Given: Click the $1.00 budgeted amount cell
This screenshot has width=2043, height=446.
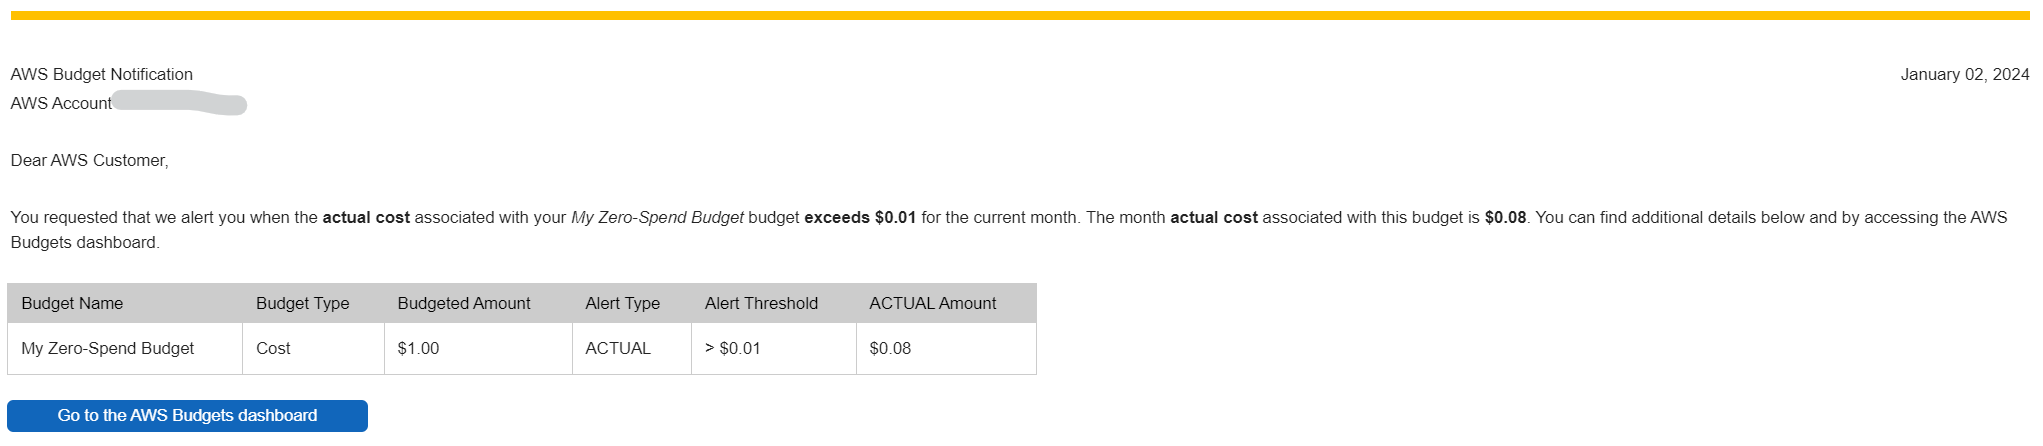Looking at the screenshot, I should click(x=418, y=349).
